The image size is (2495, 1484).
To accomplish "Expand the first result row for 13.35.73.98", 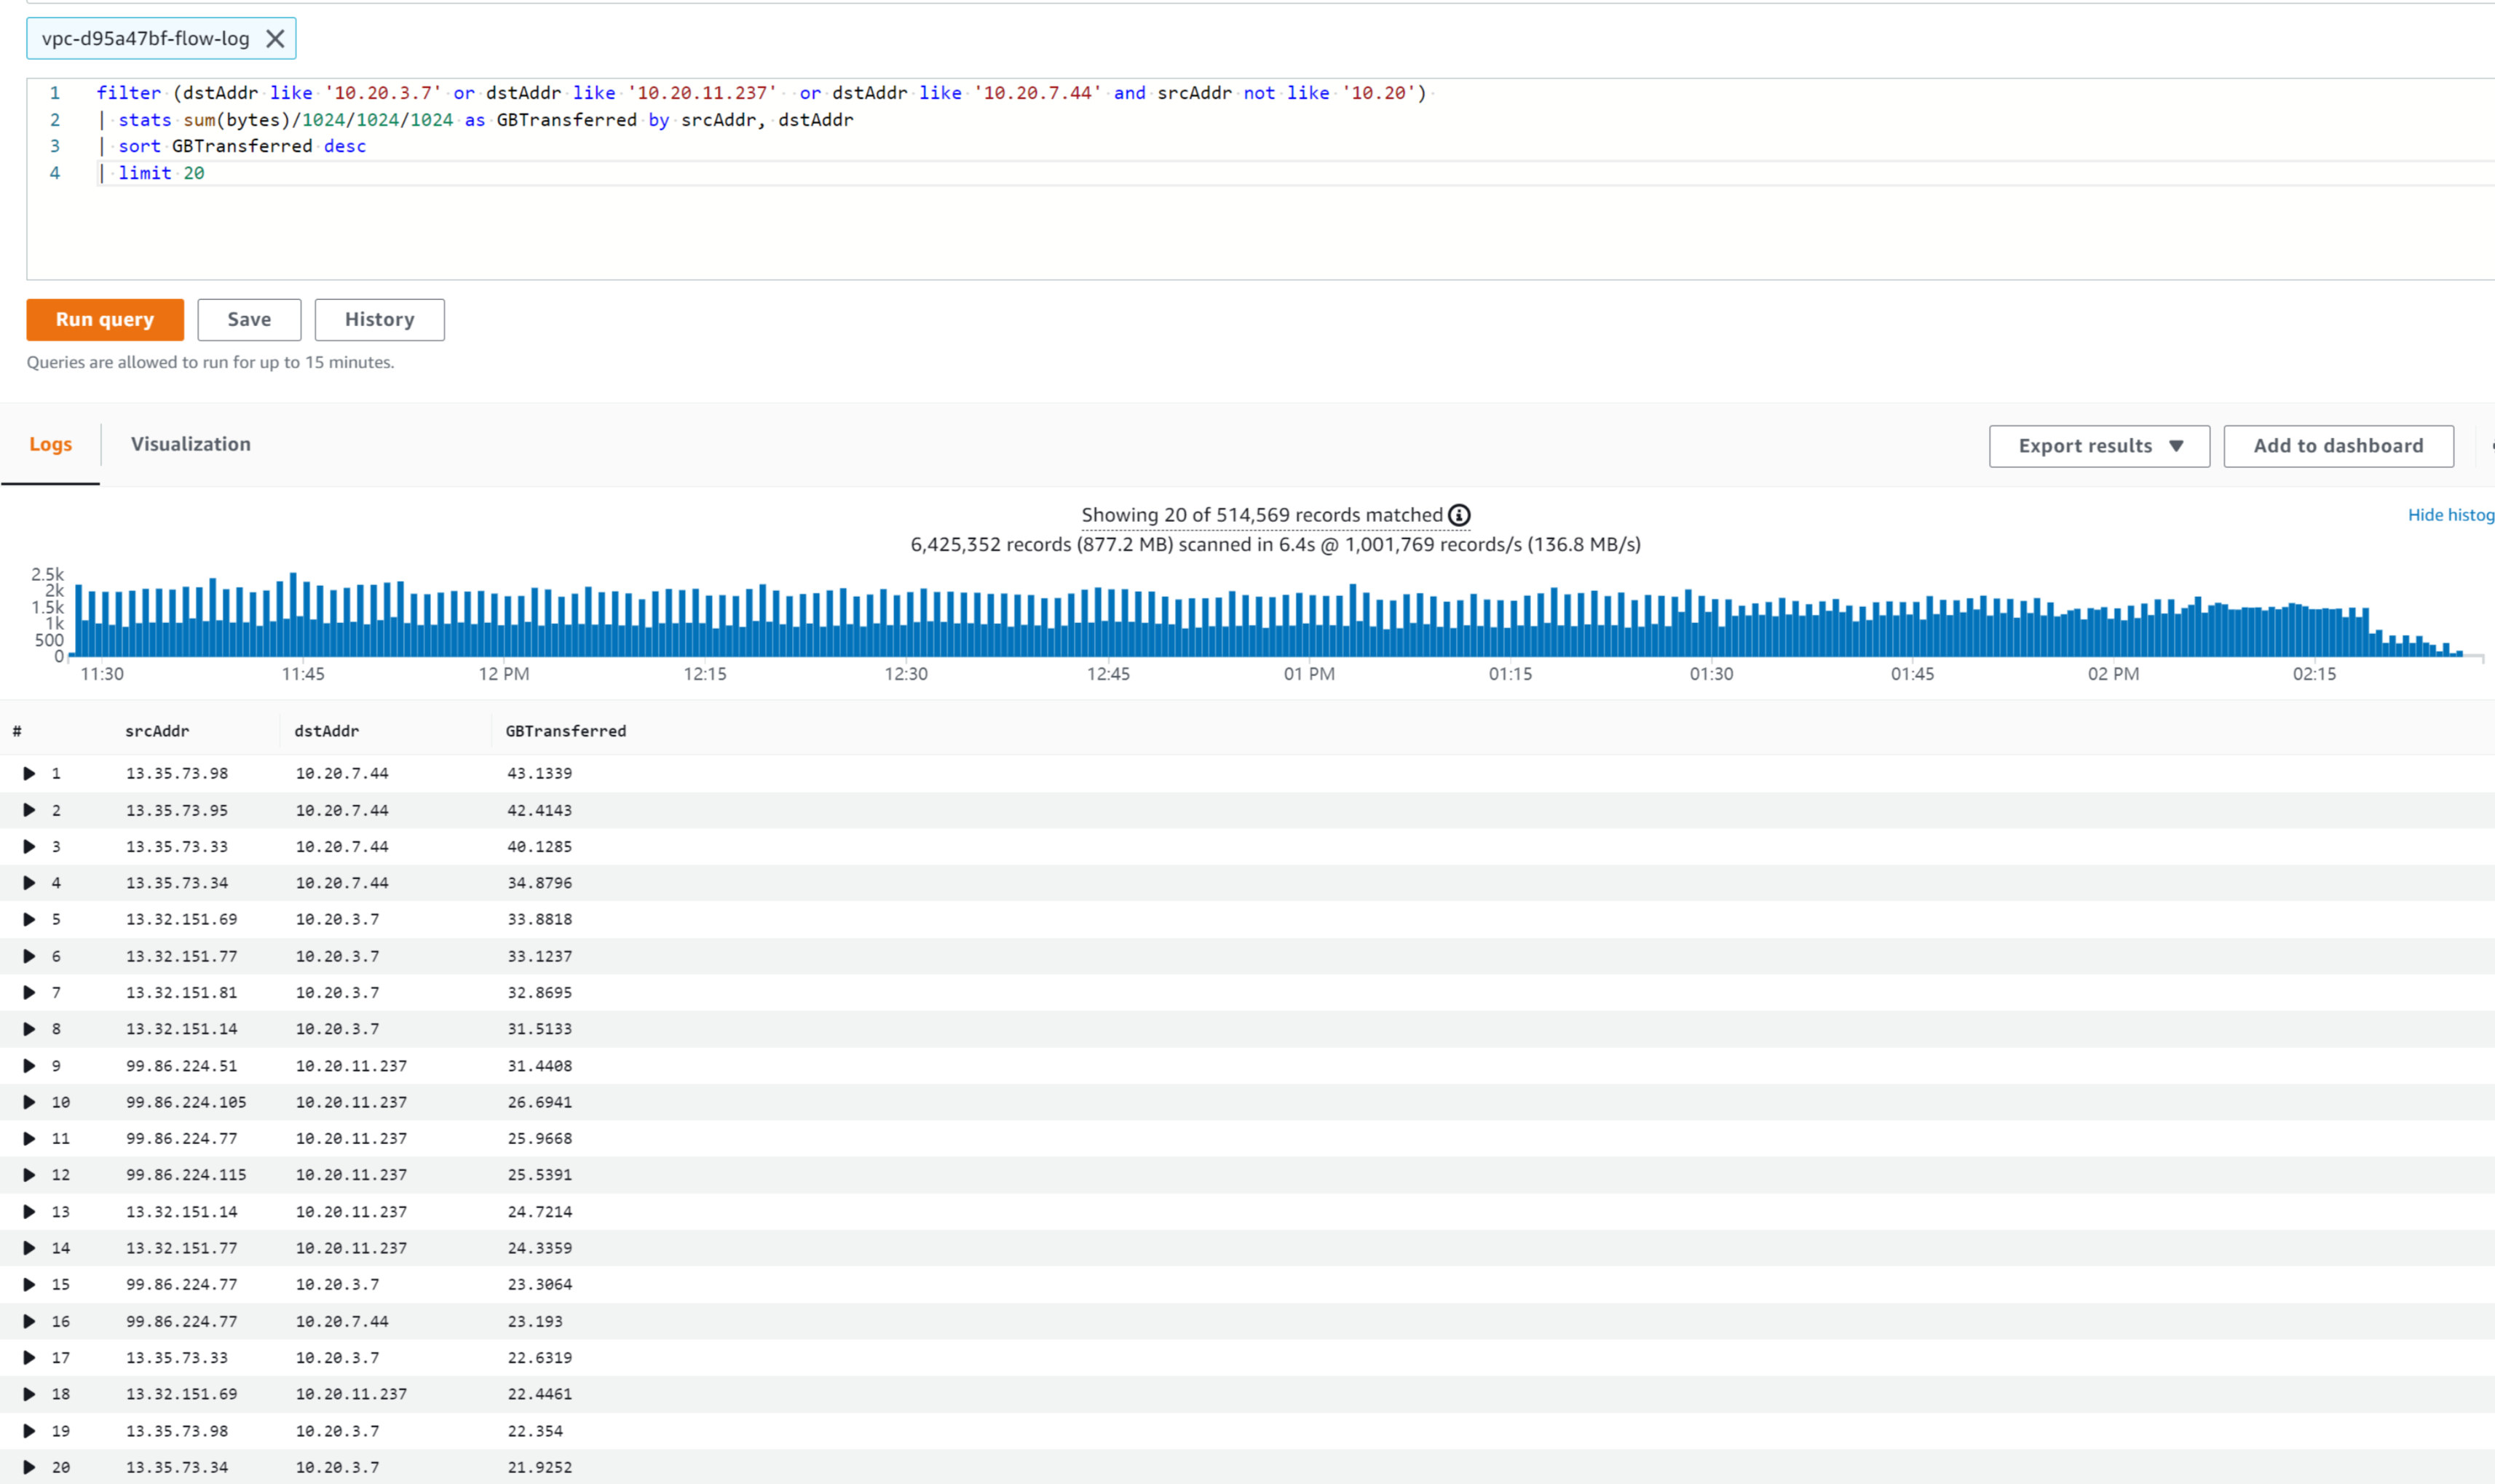I will [29, 773].
